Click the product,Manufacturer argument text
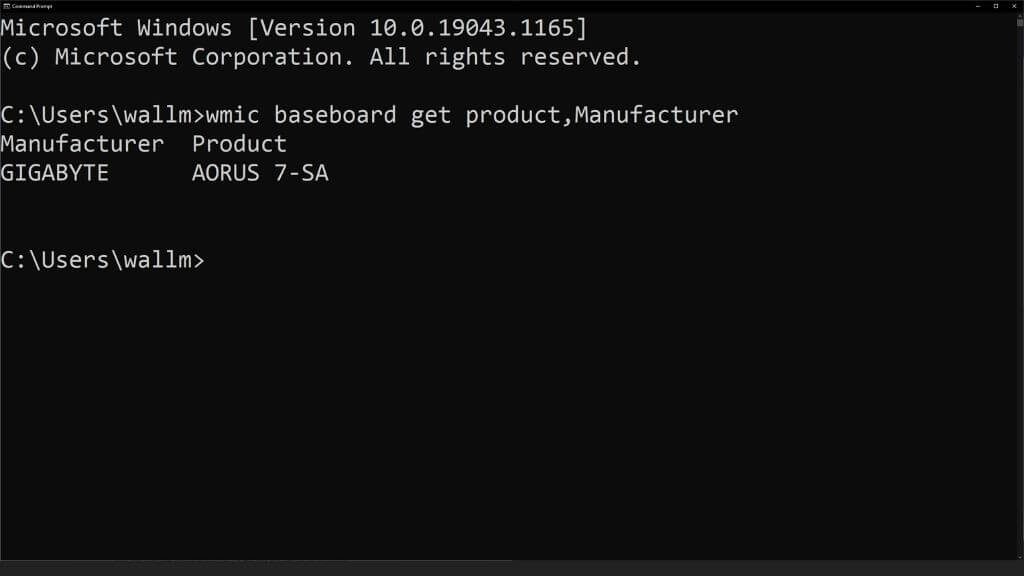 coord(602,115)
